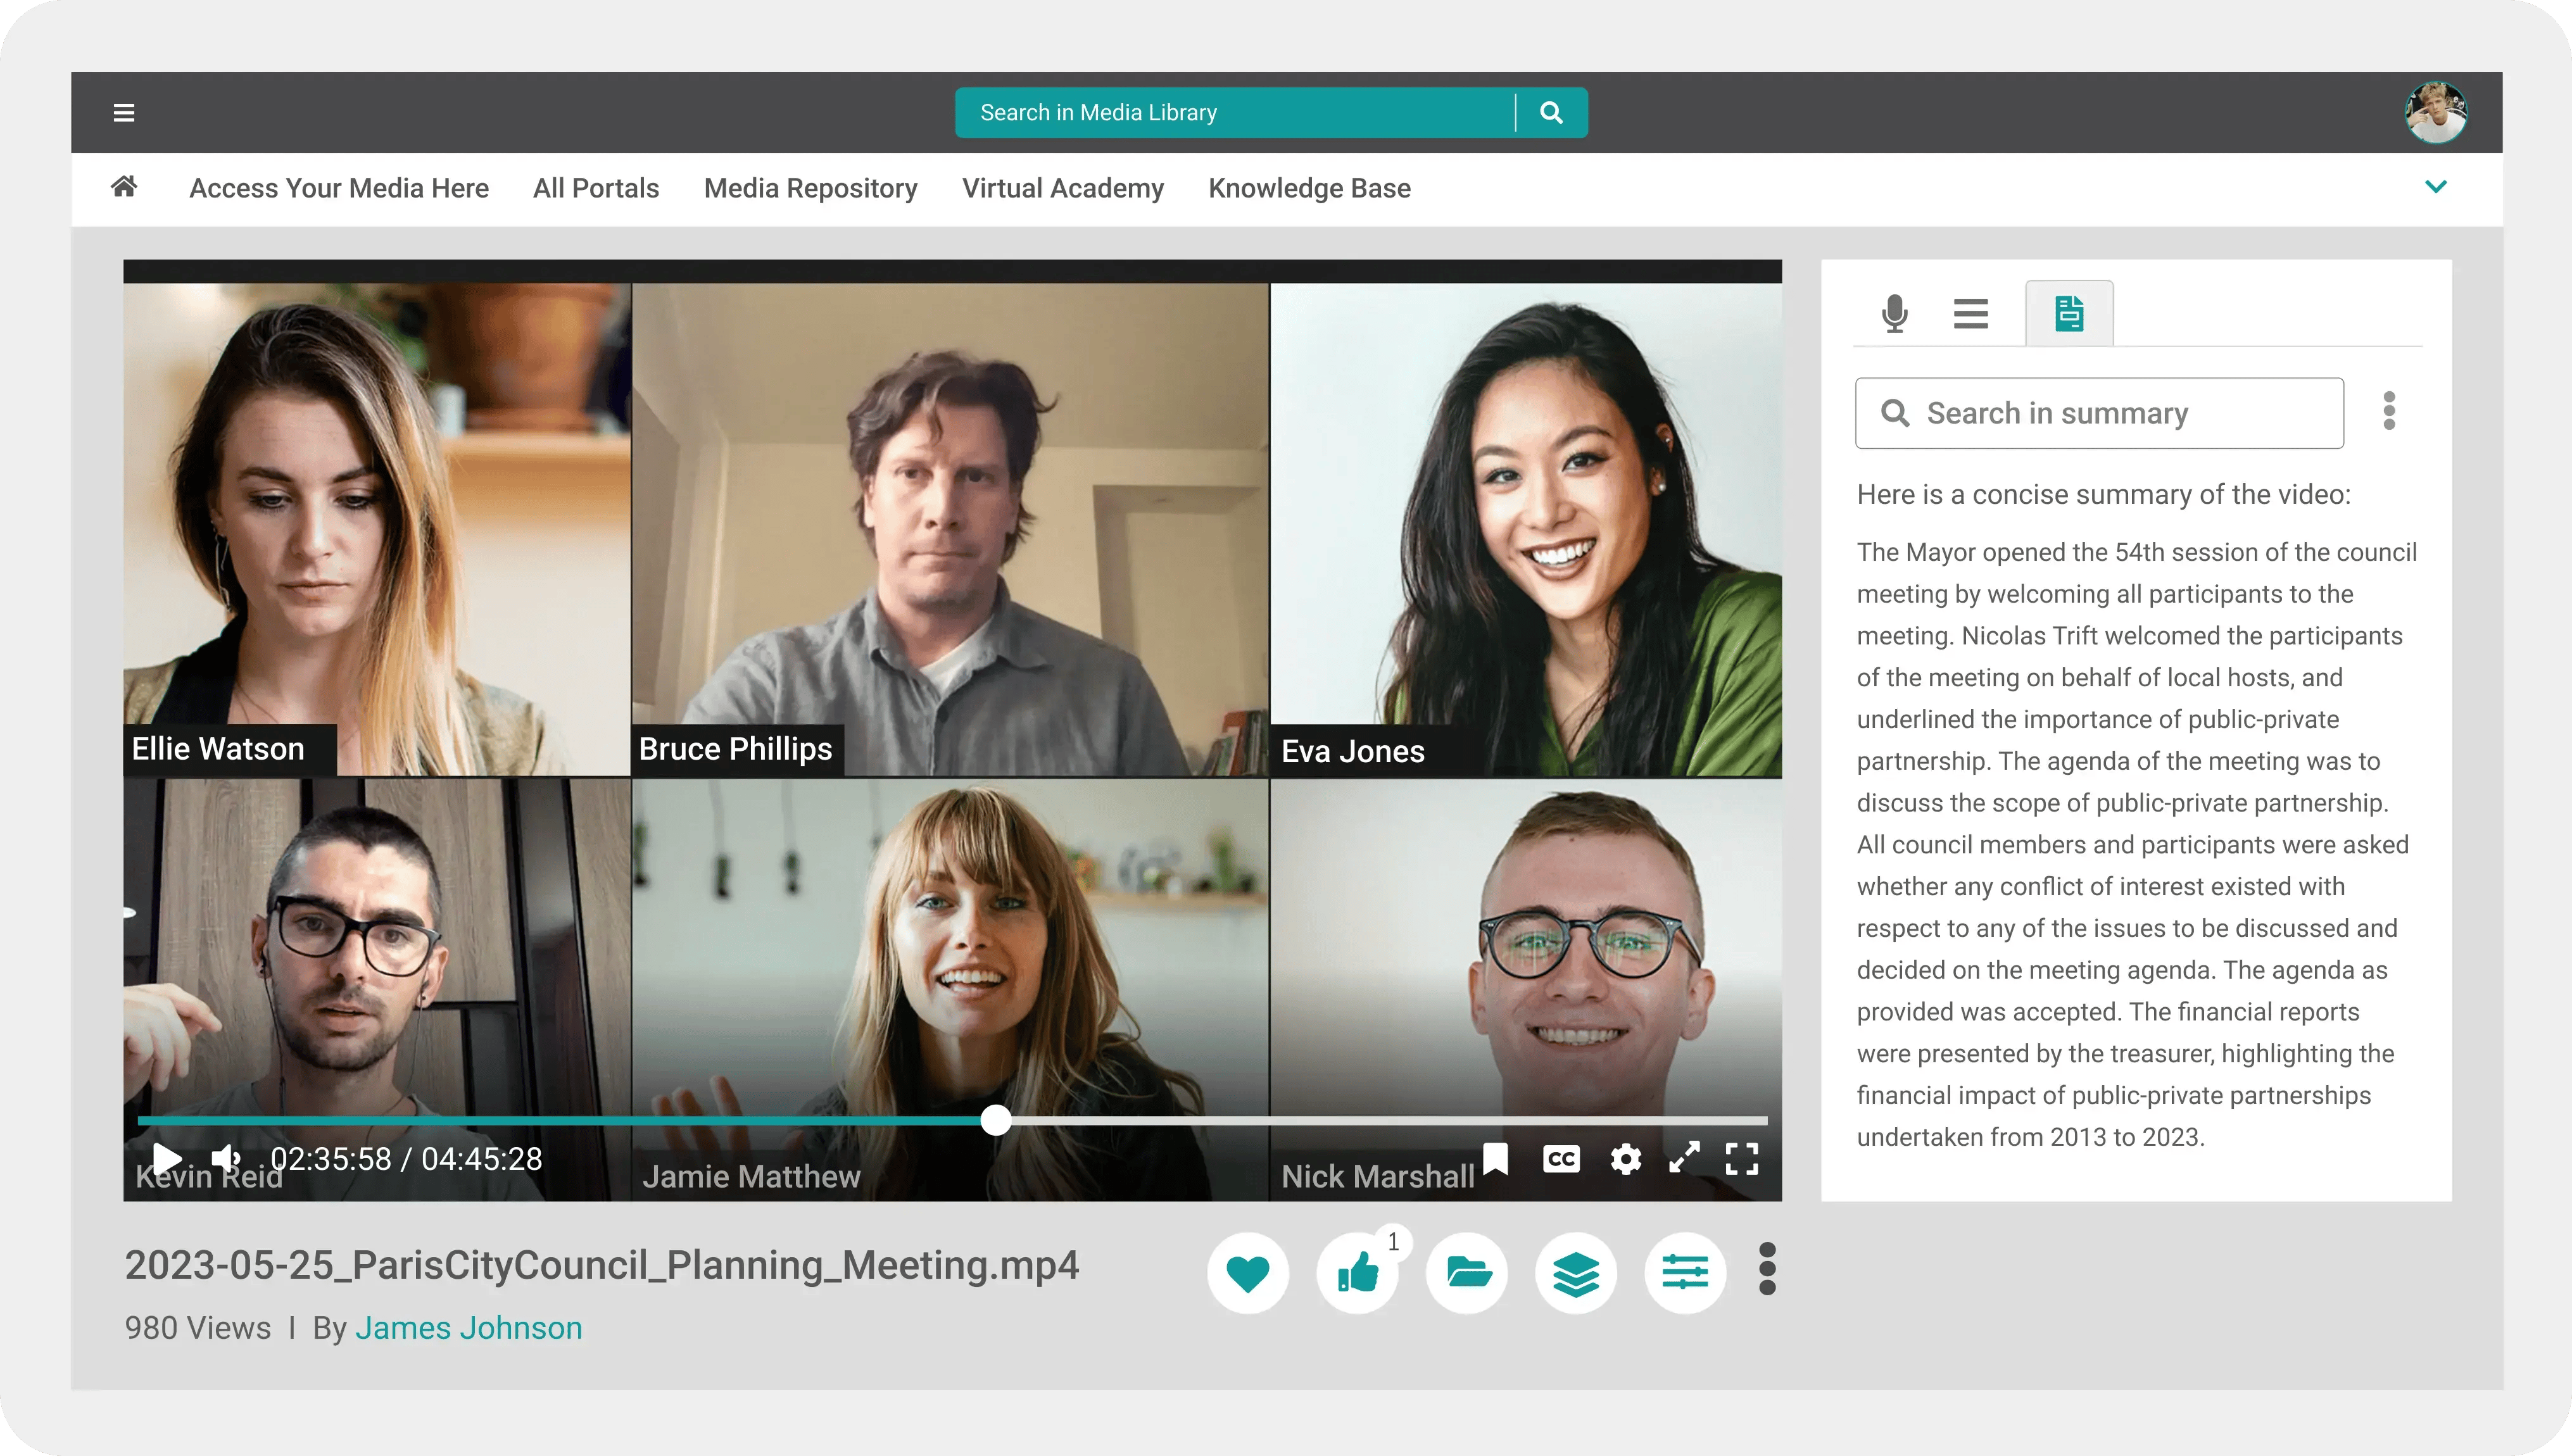Open player settings gear
This screenshot has width=2572, height=1456.
(1626, 1159)
